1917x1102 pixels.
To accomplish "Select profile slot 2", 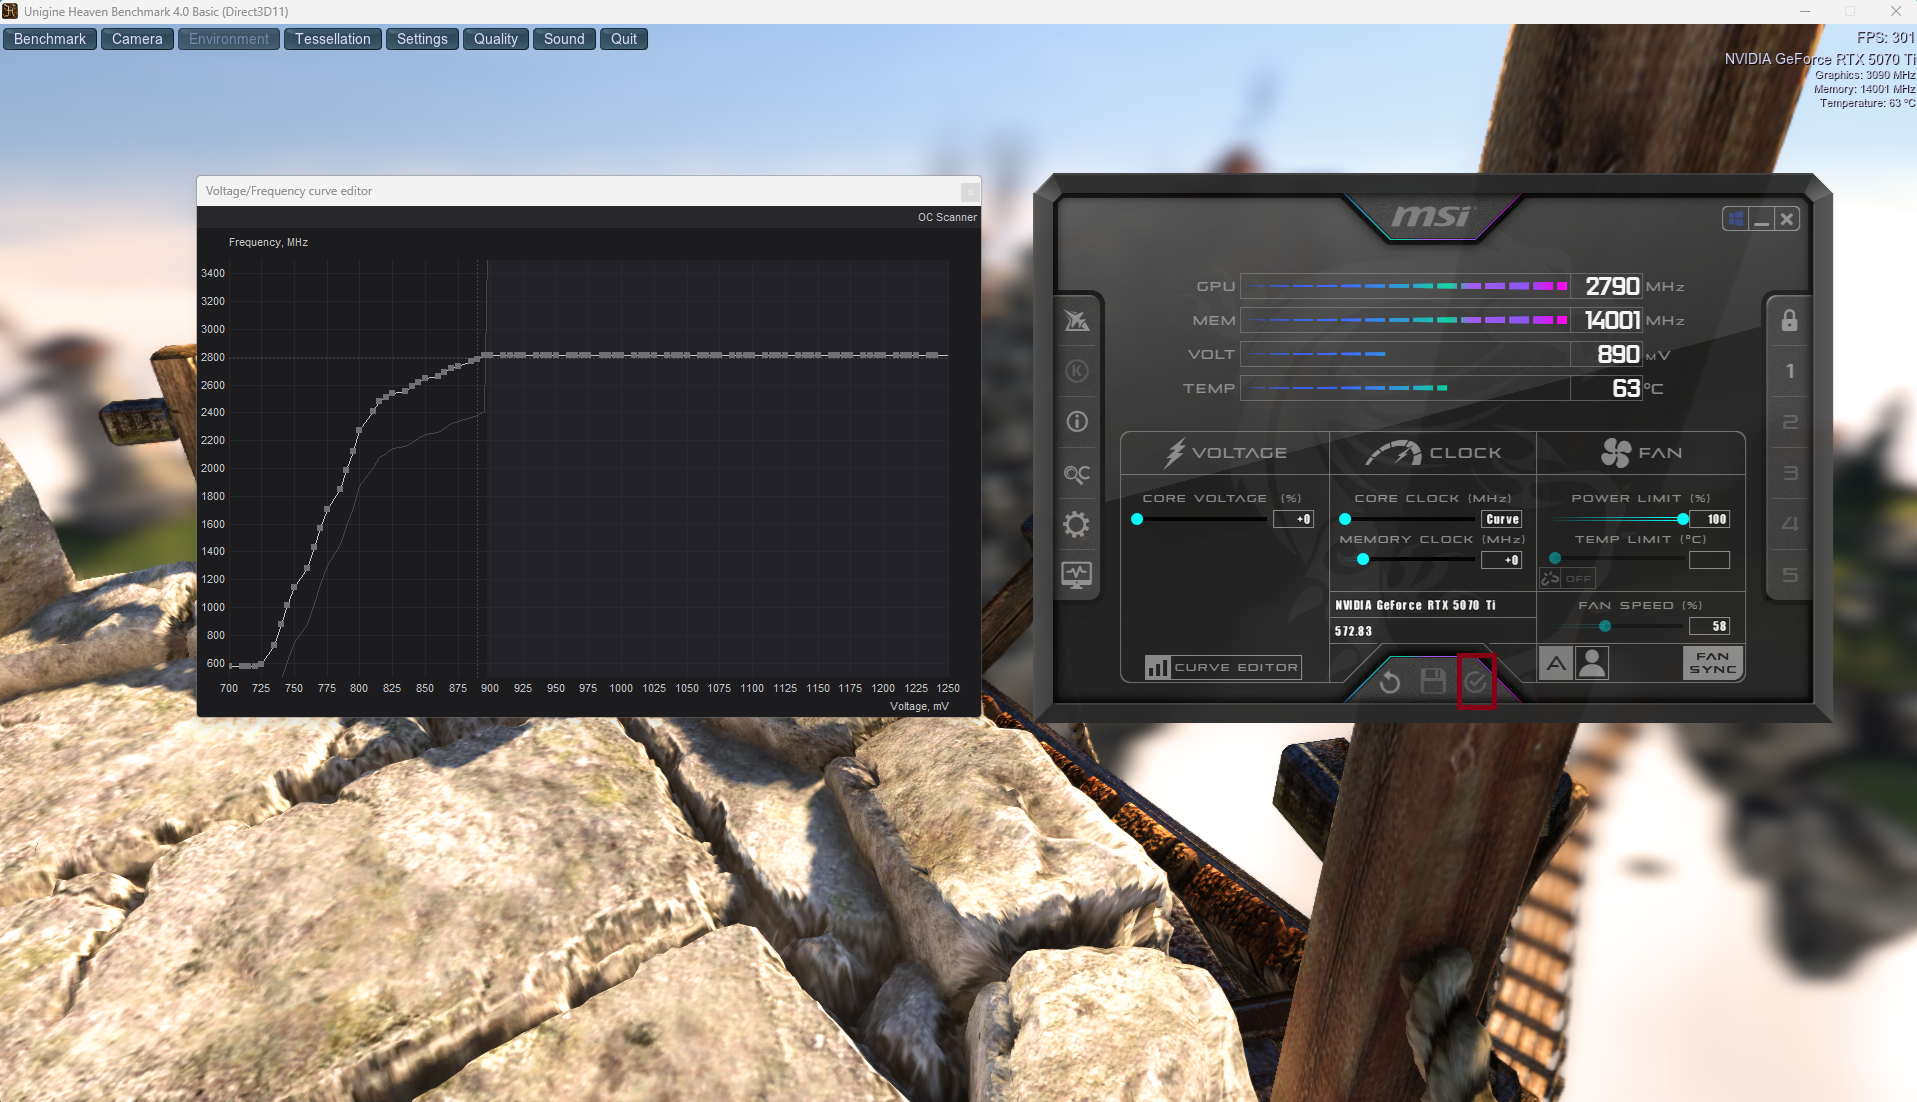I will (1790, 422).
